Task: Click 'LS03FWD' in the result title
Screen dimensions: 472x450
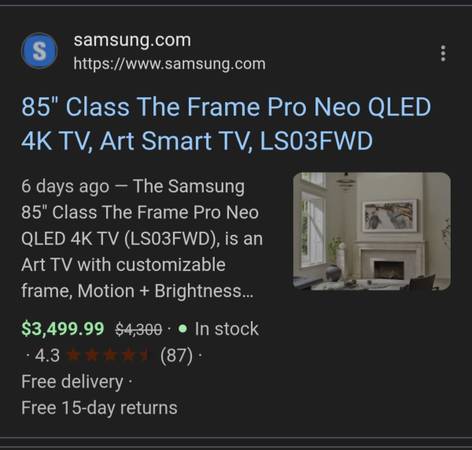Action: [x=316, y=141]
